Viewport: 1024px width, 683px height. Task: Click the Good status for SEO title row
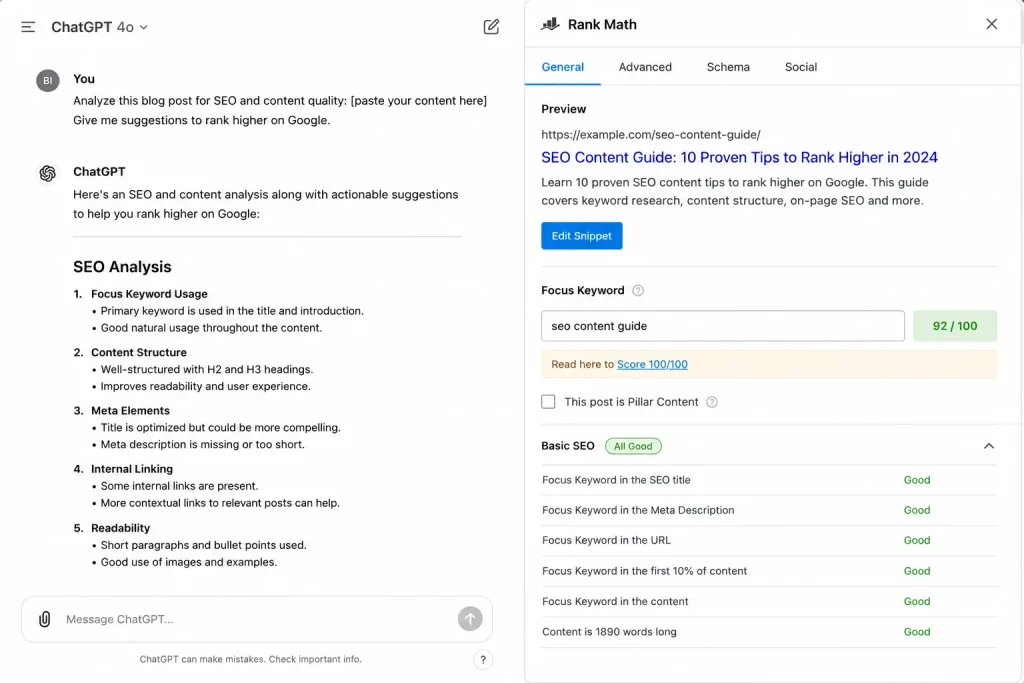coord(917,480)
